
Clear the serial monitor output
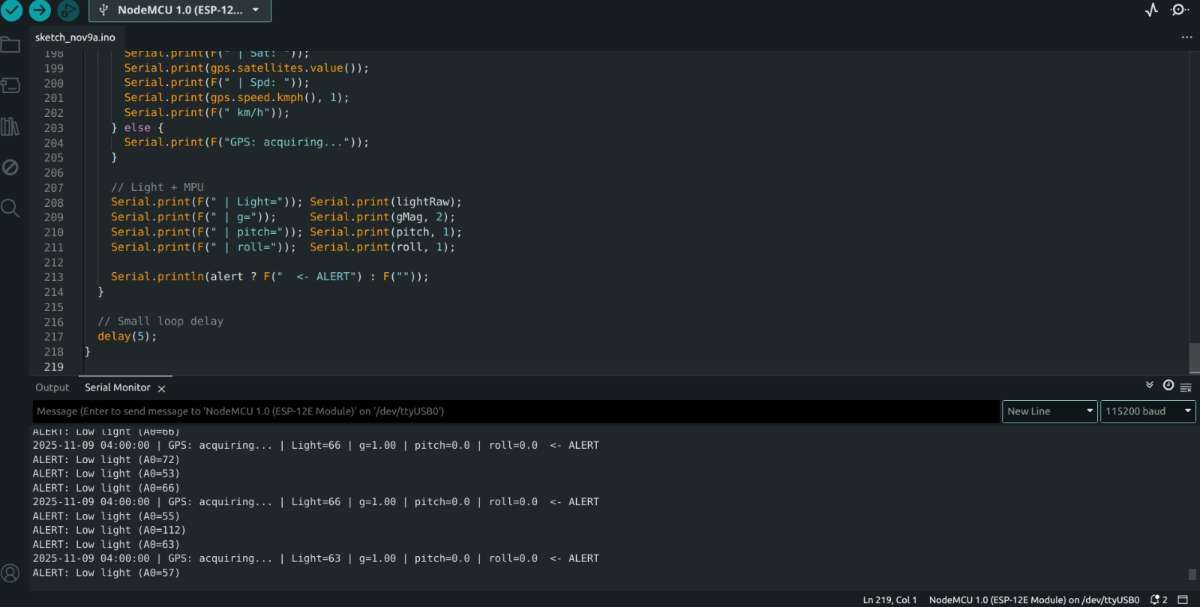click(1186, 386)
